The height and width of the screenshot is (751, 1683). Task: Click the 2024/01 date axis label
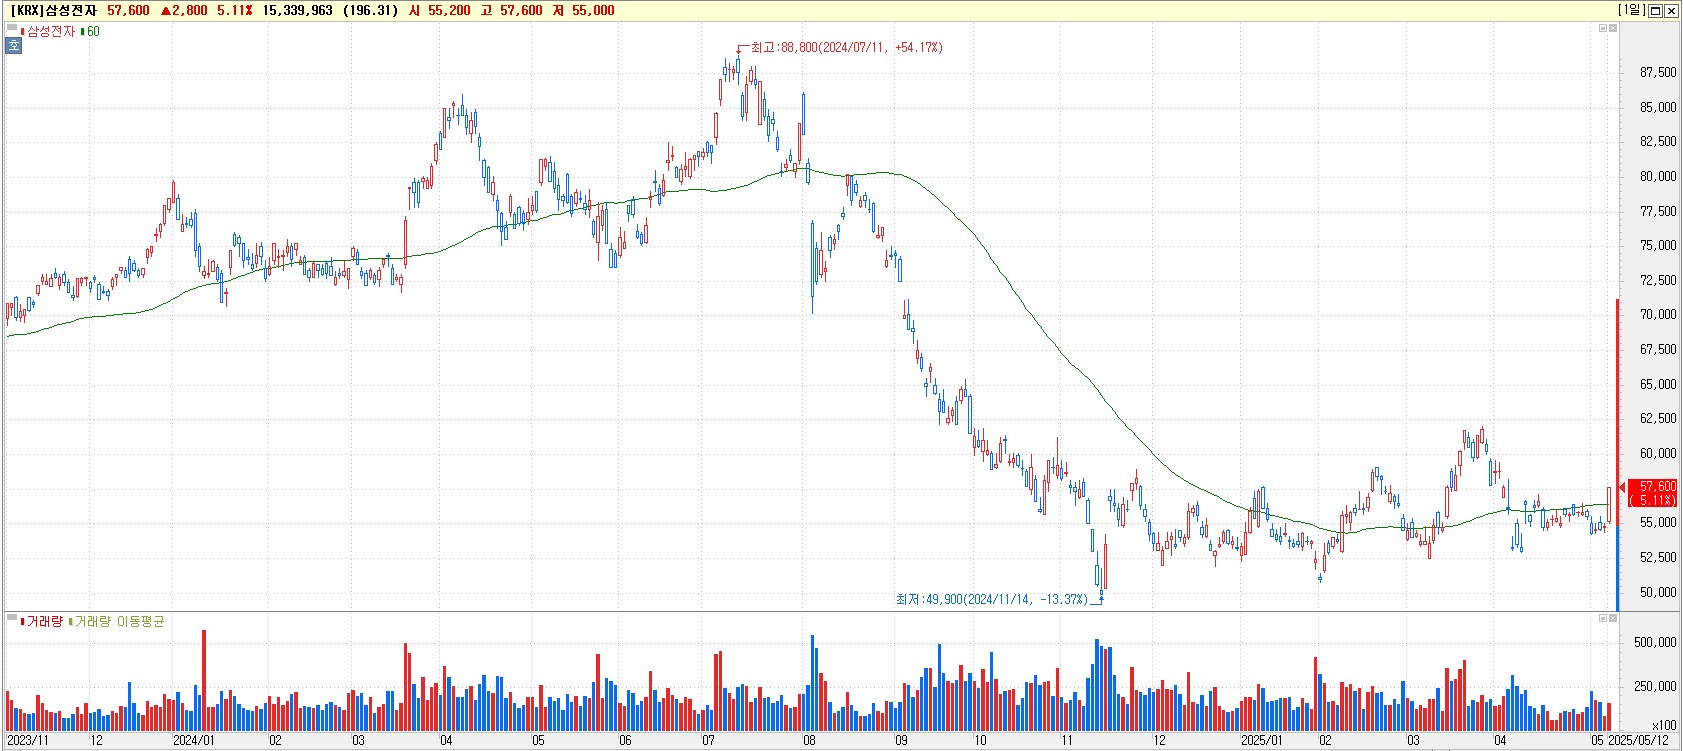(x=194, y=741)
